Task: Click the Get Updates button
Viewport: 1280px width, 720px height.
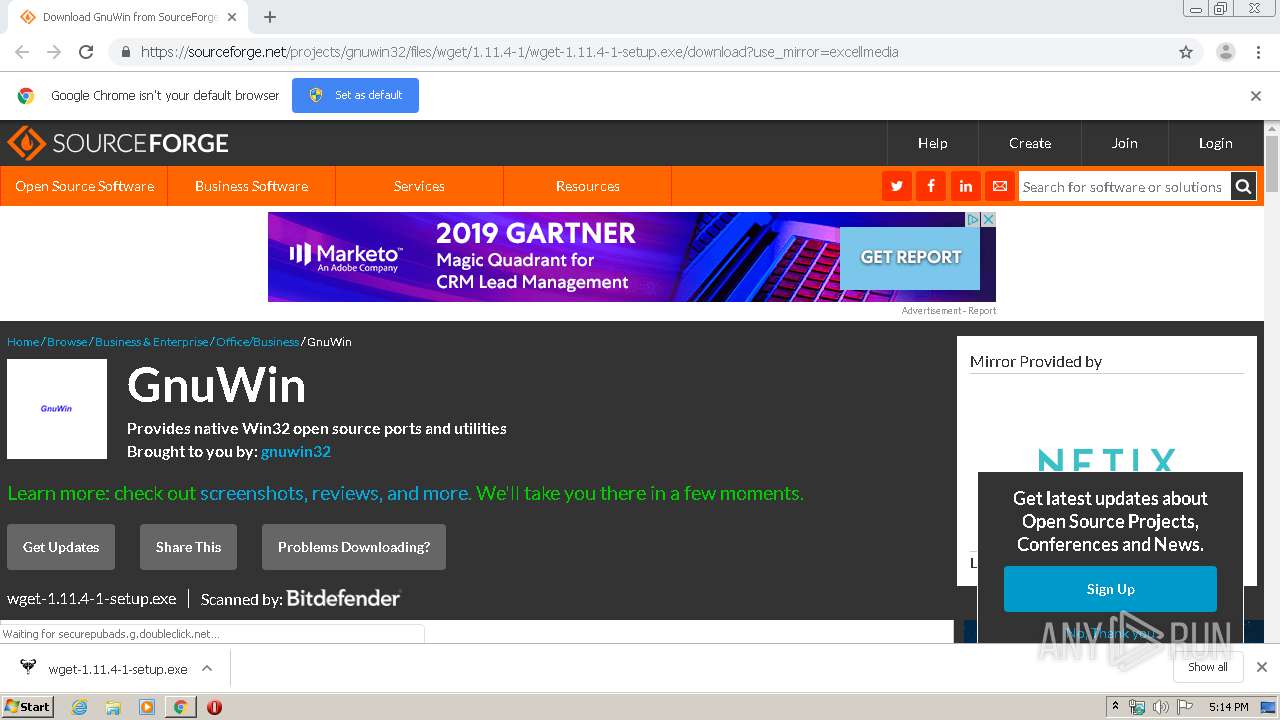Action: pos(61,547)
